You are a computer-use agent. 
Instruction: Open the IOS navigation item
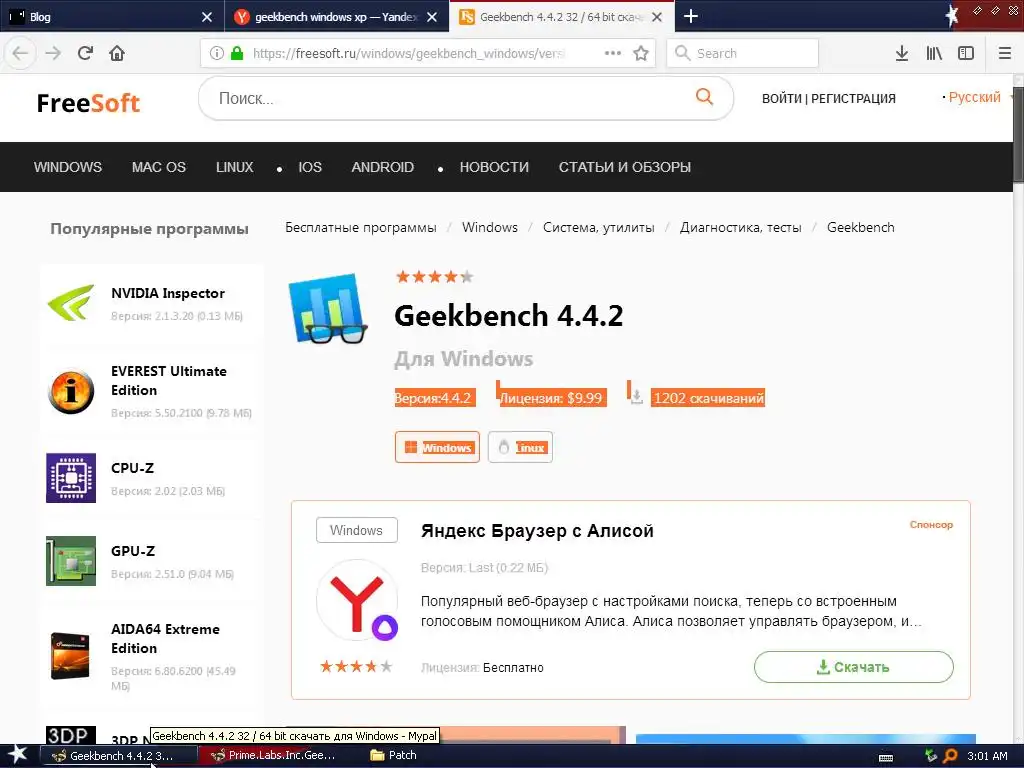coord(310,167)
